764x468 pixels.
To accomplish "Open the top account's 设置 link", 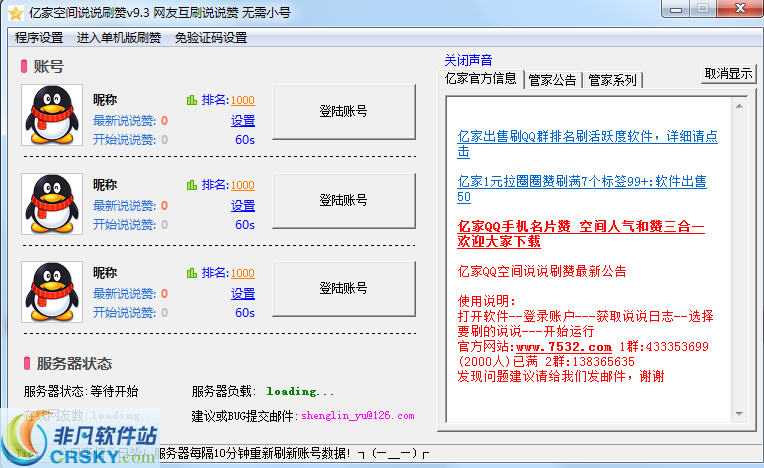I will click(243, 121).
